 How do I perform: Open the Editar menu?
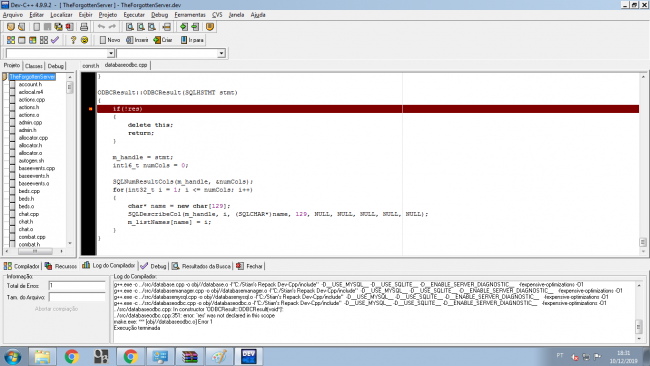coord(36,15)
